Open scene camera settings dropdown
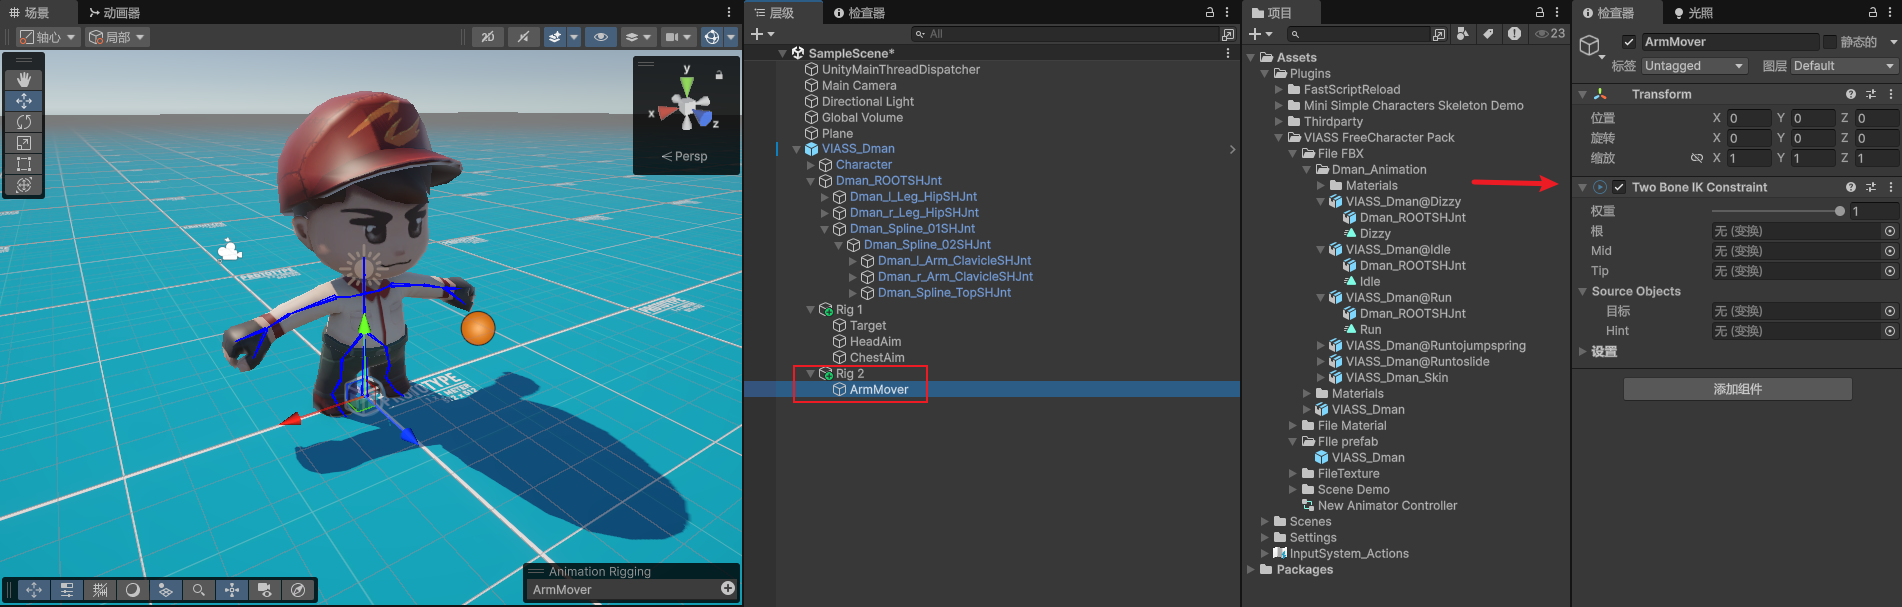This screenshot has width=1902, height=607. click(x=679, y=37)
